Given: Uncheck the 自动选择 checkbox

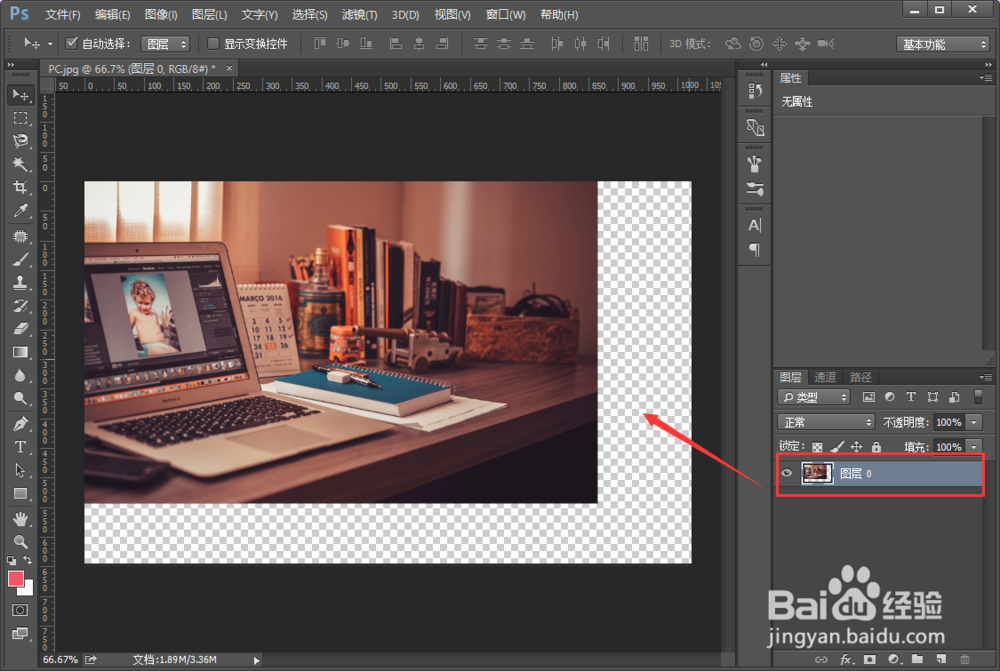Looking at the screenshot, I should (x=71, y=43).
